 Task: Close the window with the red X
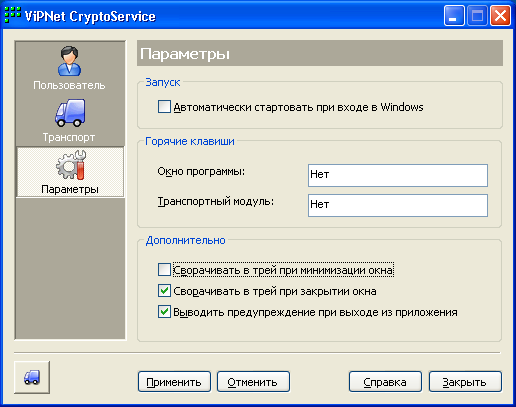(x=500, y=16)
